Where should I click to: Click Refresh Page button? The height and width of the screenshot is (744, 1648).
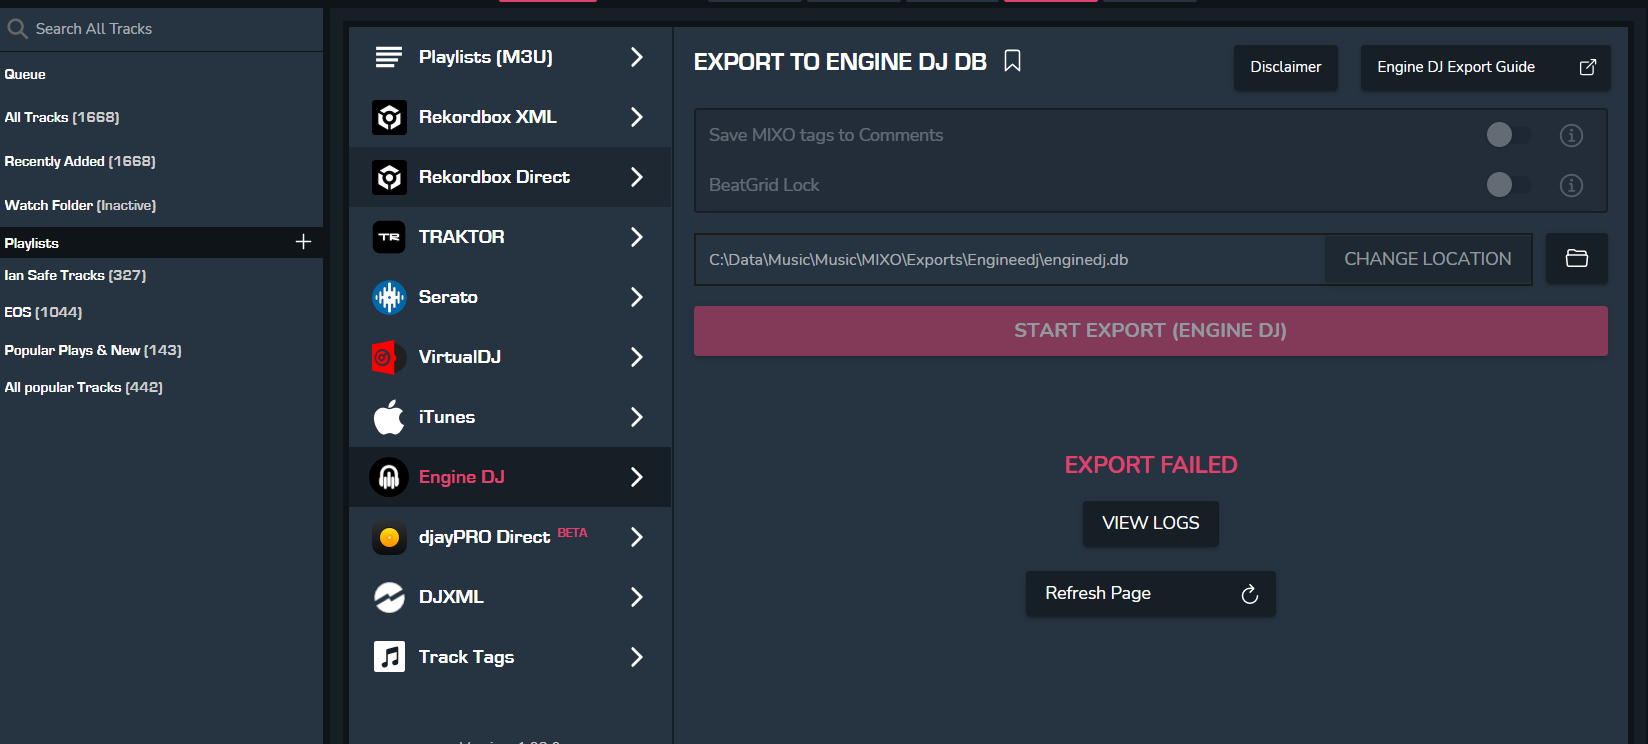click(x=1150, y=594)
